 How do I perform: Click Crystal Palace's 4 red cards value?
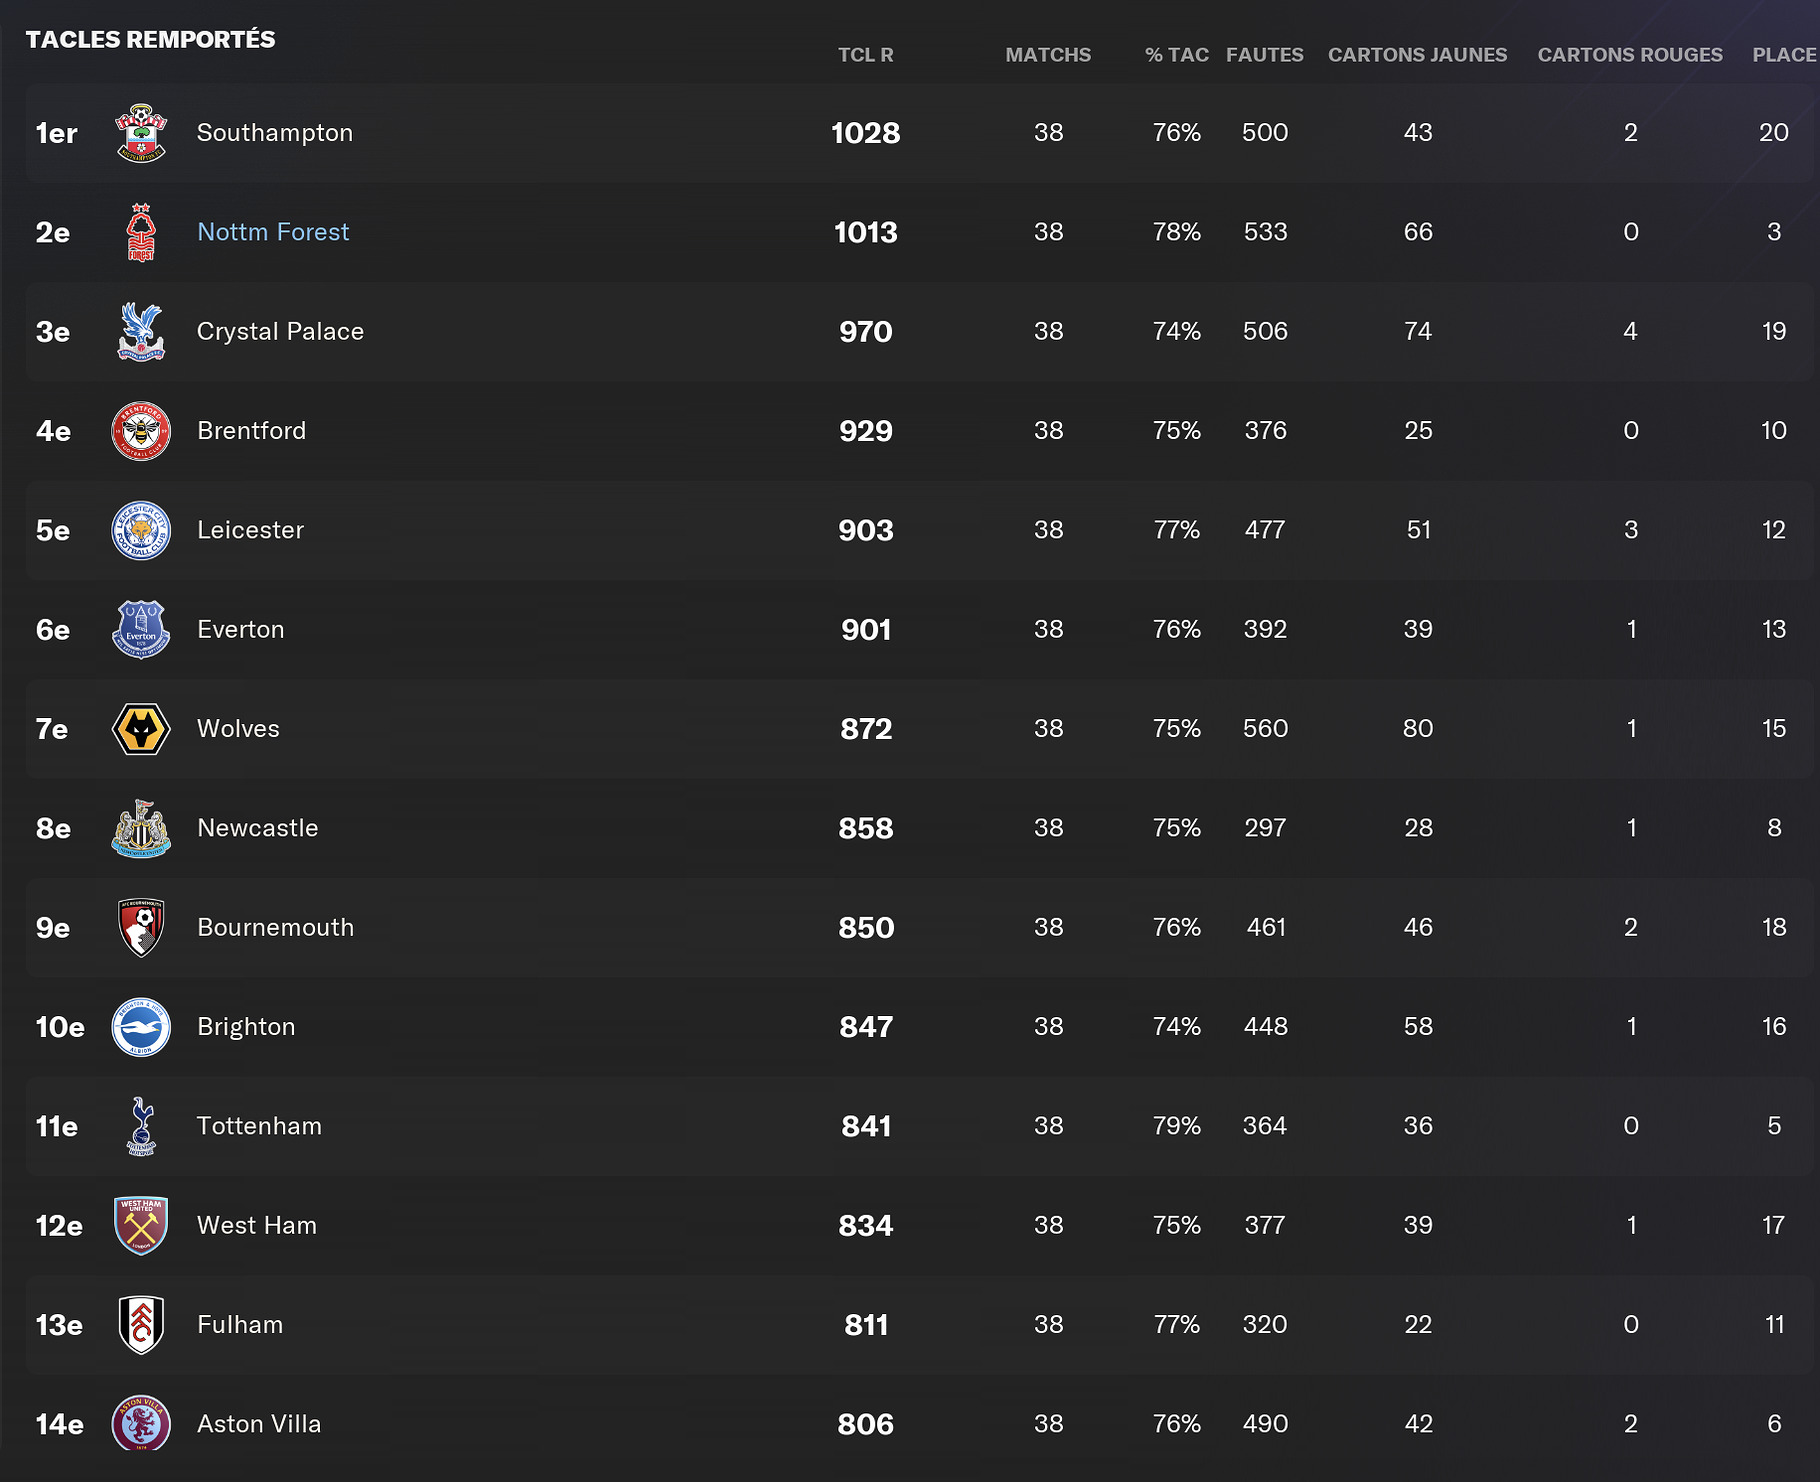coord(1631,331)
